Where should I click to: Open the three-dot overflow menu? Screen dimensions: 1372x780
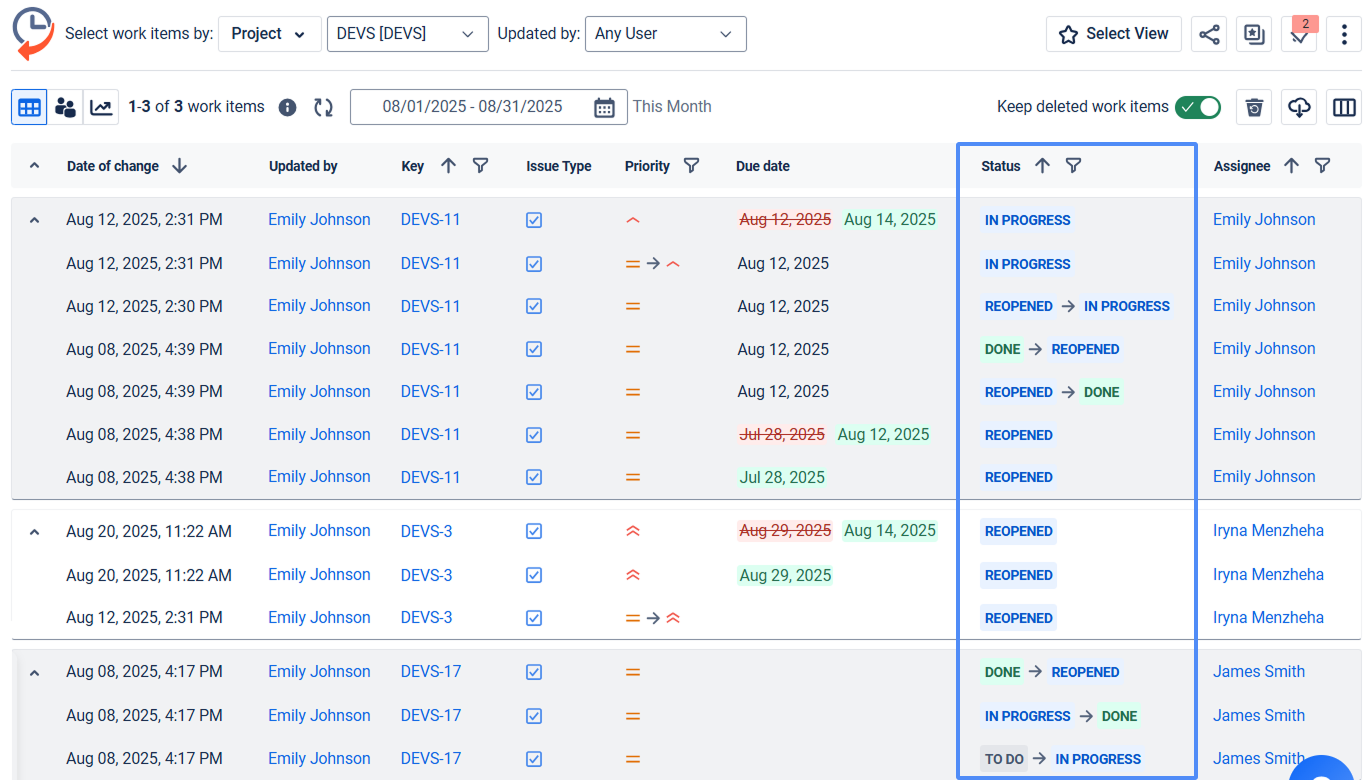click(1344, 33)
